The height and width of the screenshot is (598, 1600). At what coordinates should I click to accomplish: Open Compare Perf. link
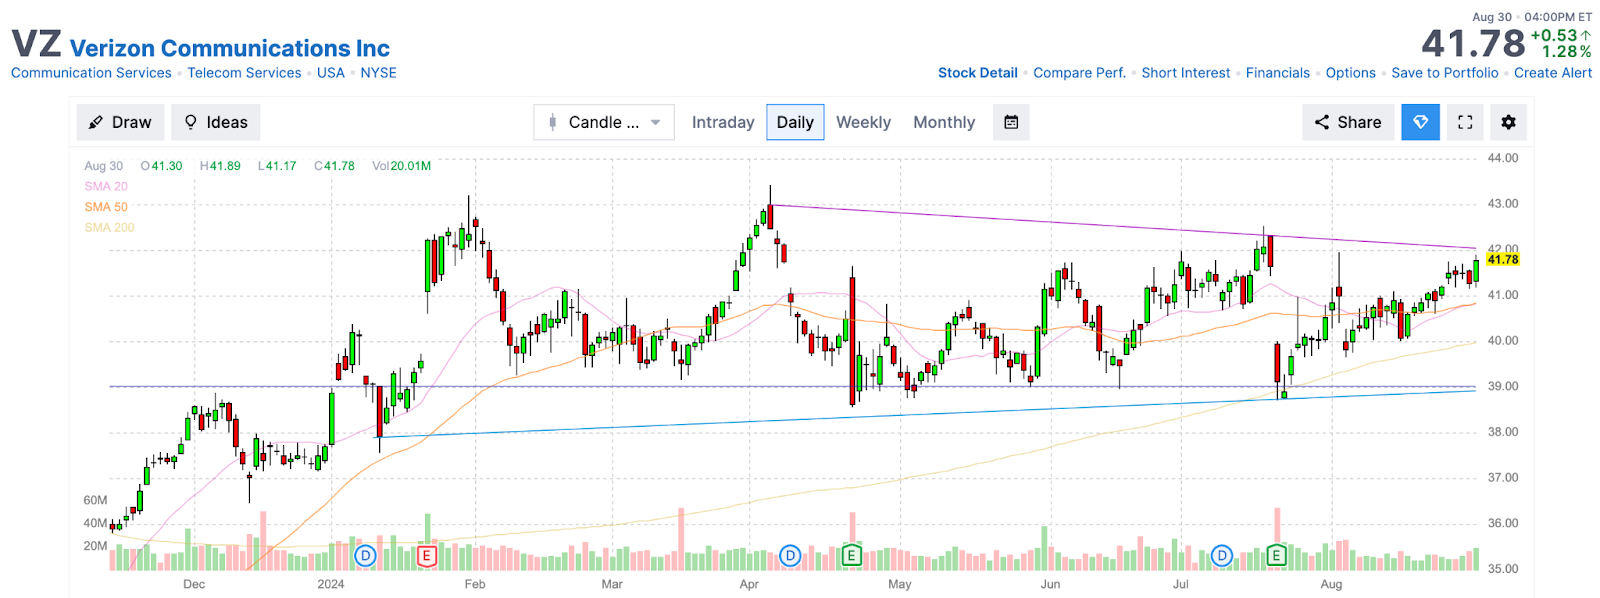tap(1079, 73)
